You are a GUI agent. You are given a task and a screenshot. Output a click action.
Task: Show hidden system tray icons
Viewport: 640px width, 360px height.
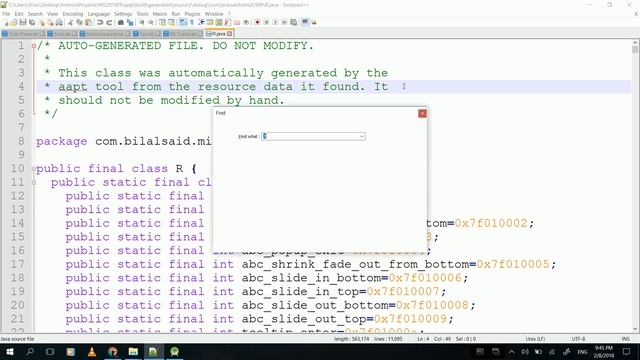(x=511, y=351)
